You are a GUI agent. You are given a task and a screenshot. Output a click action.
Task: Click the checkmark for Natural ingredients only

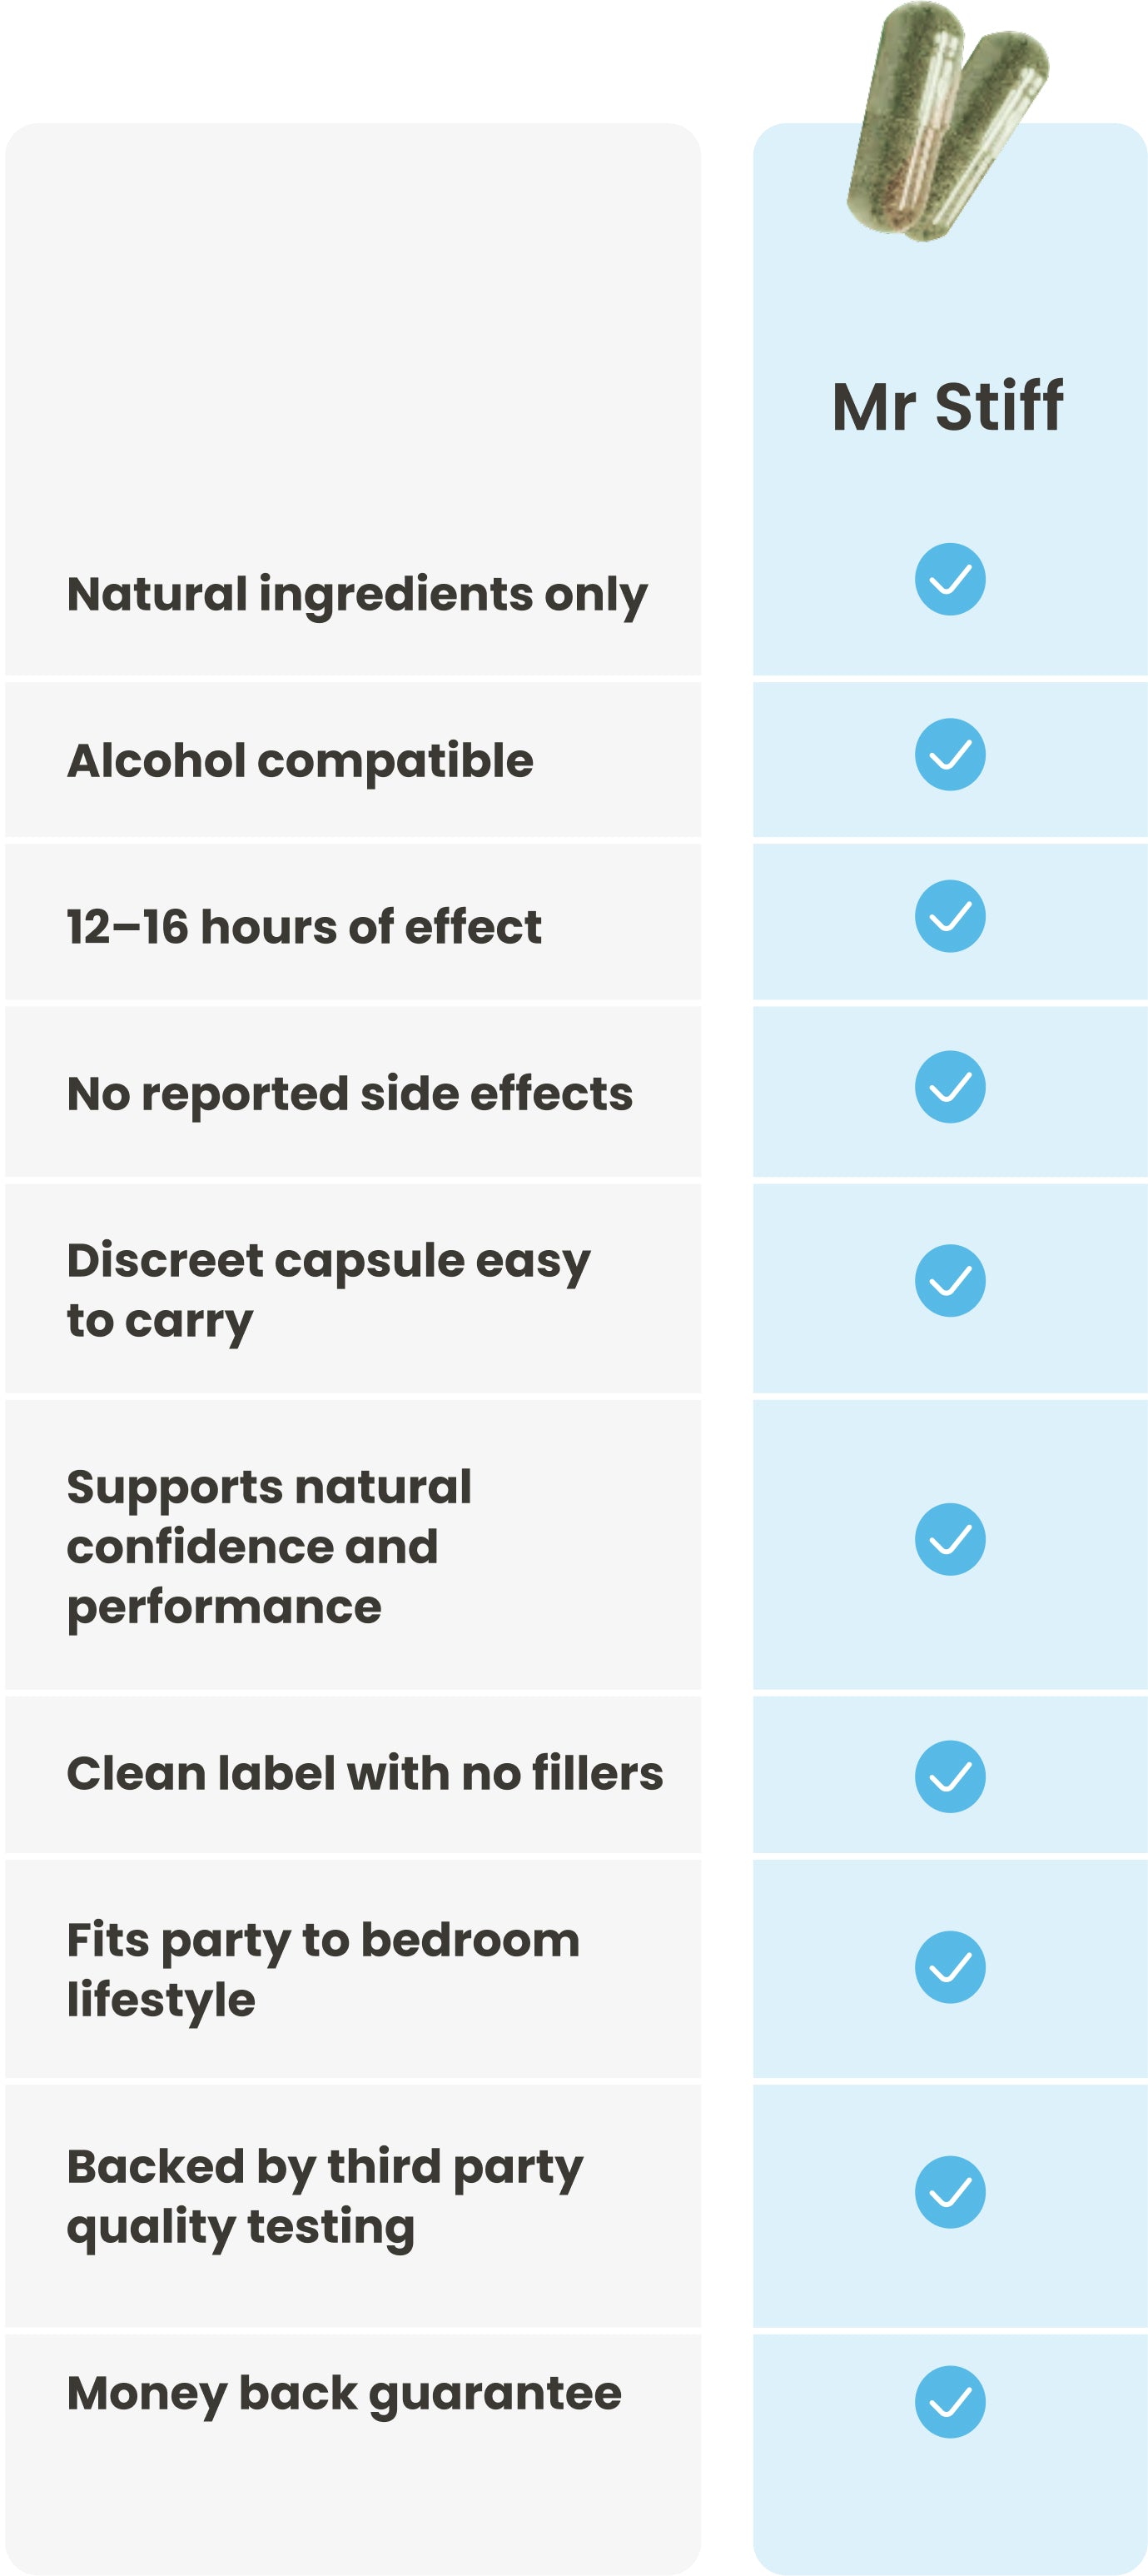point(950,579)
